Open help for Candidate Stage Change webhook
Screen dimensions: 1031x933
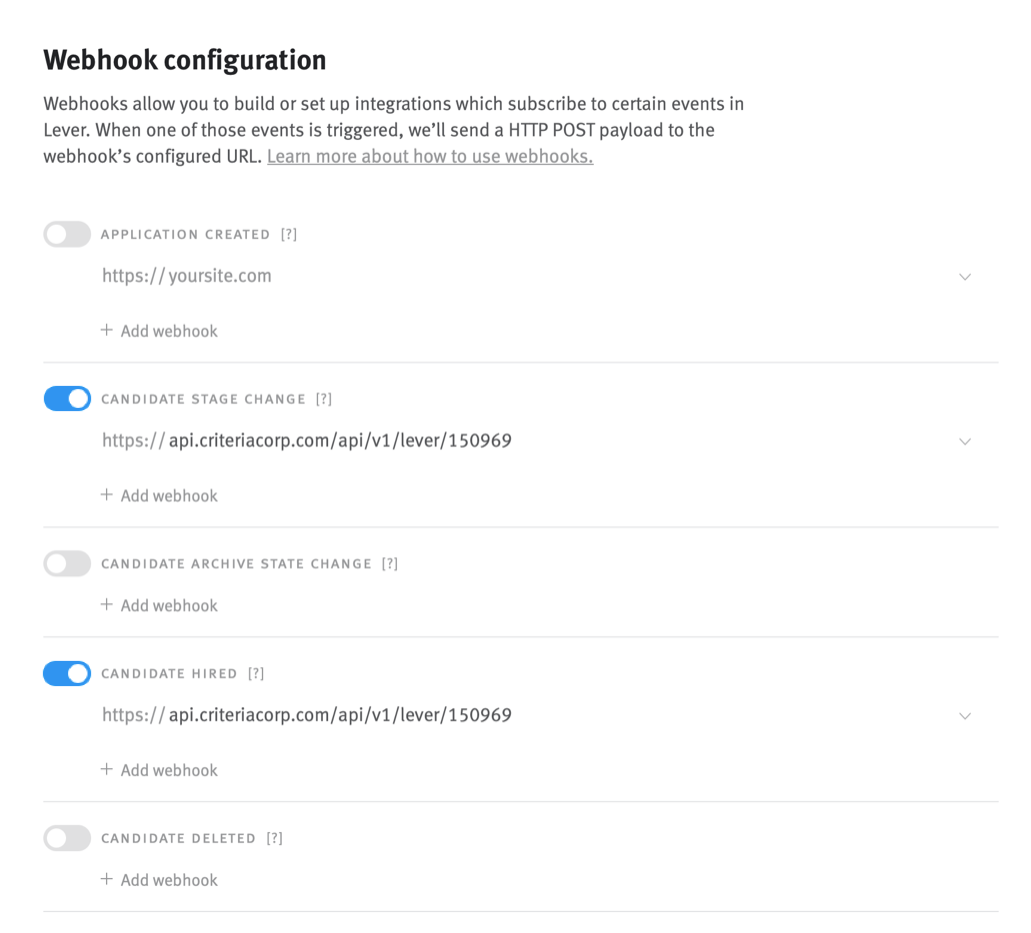[x=323, y=398]
